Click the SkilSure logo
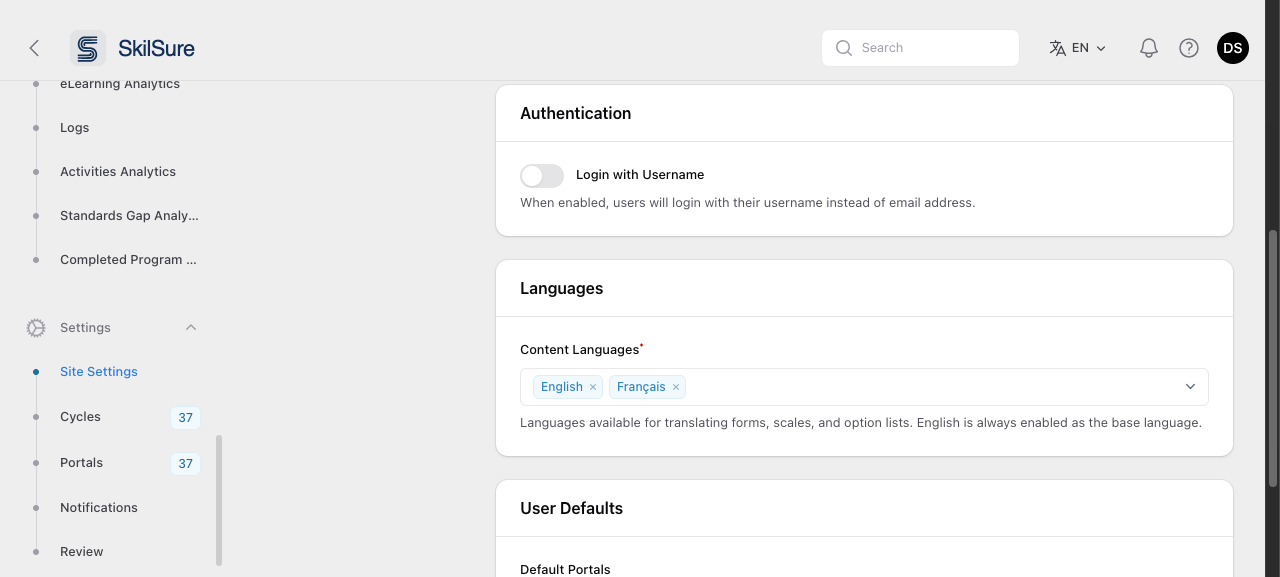 click(133, 48)
